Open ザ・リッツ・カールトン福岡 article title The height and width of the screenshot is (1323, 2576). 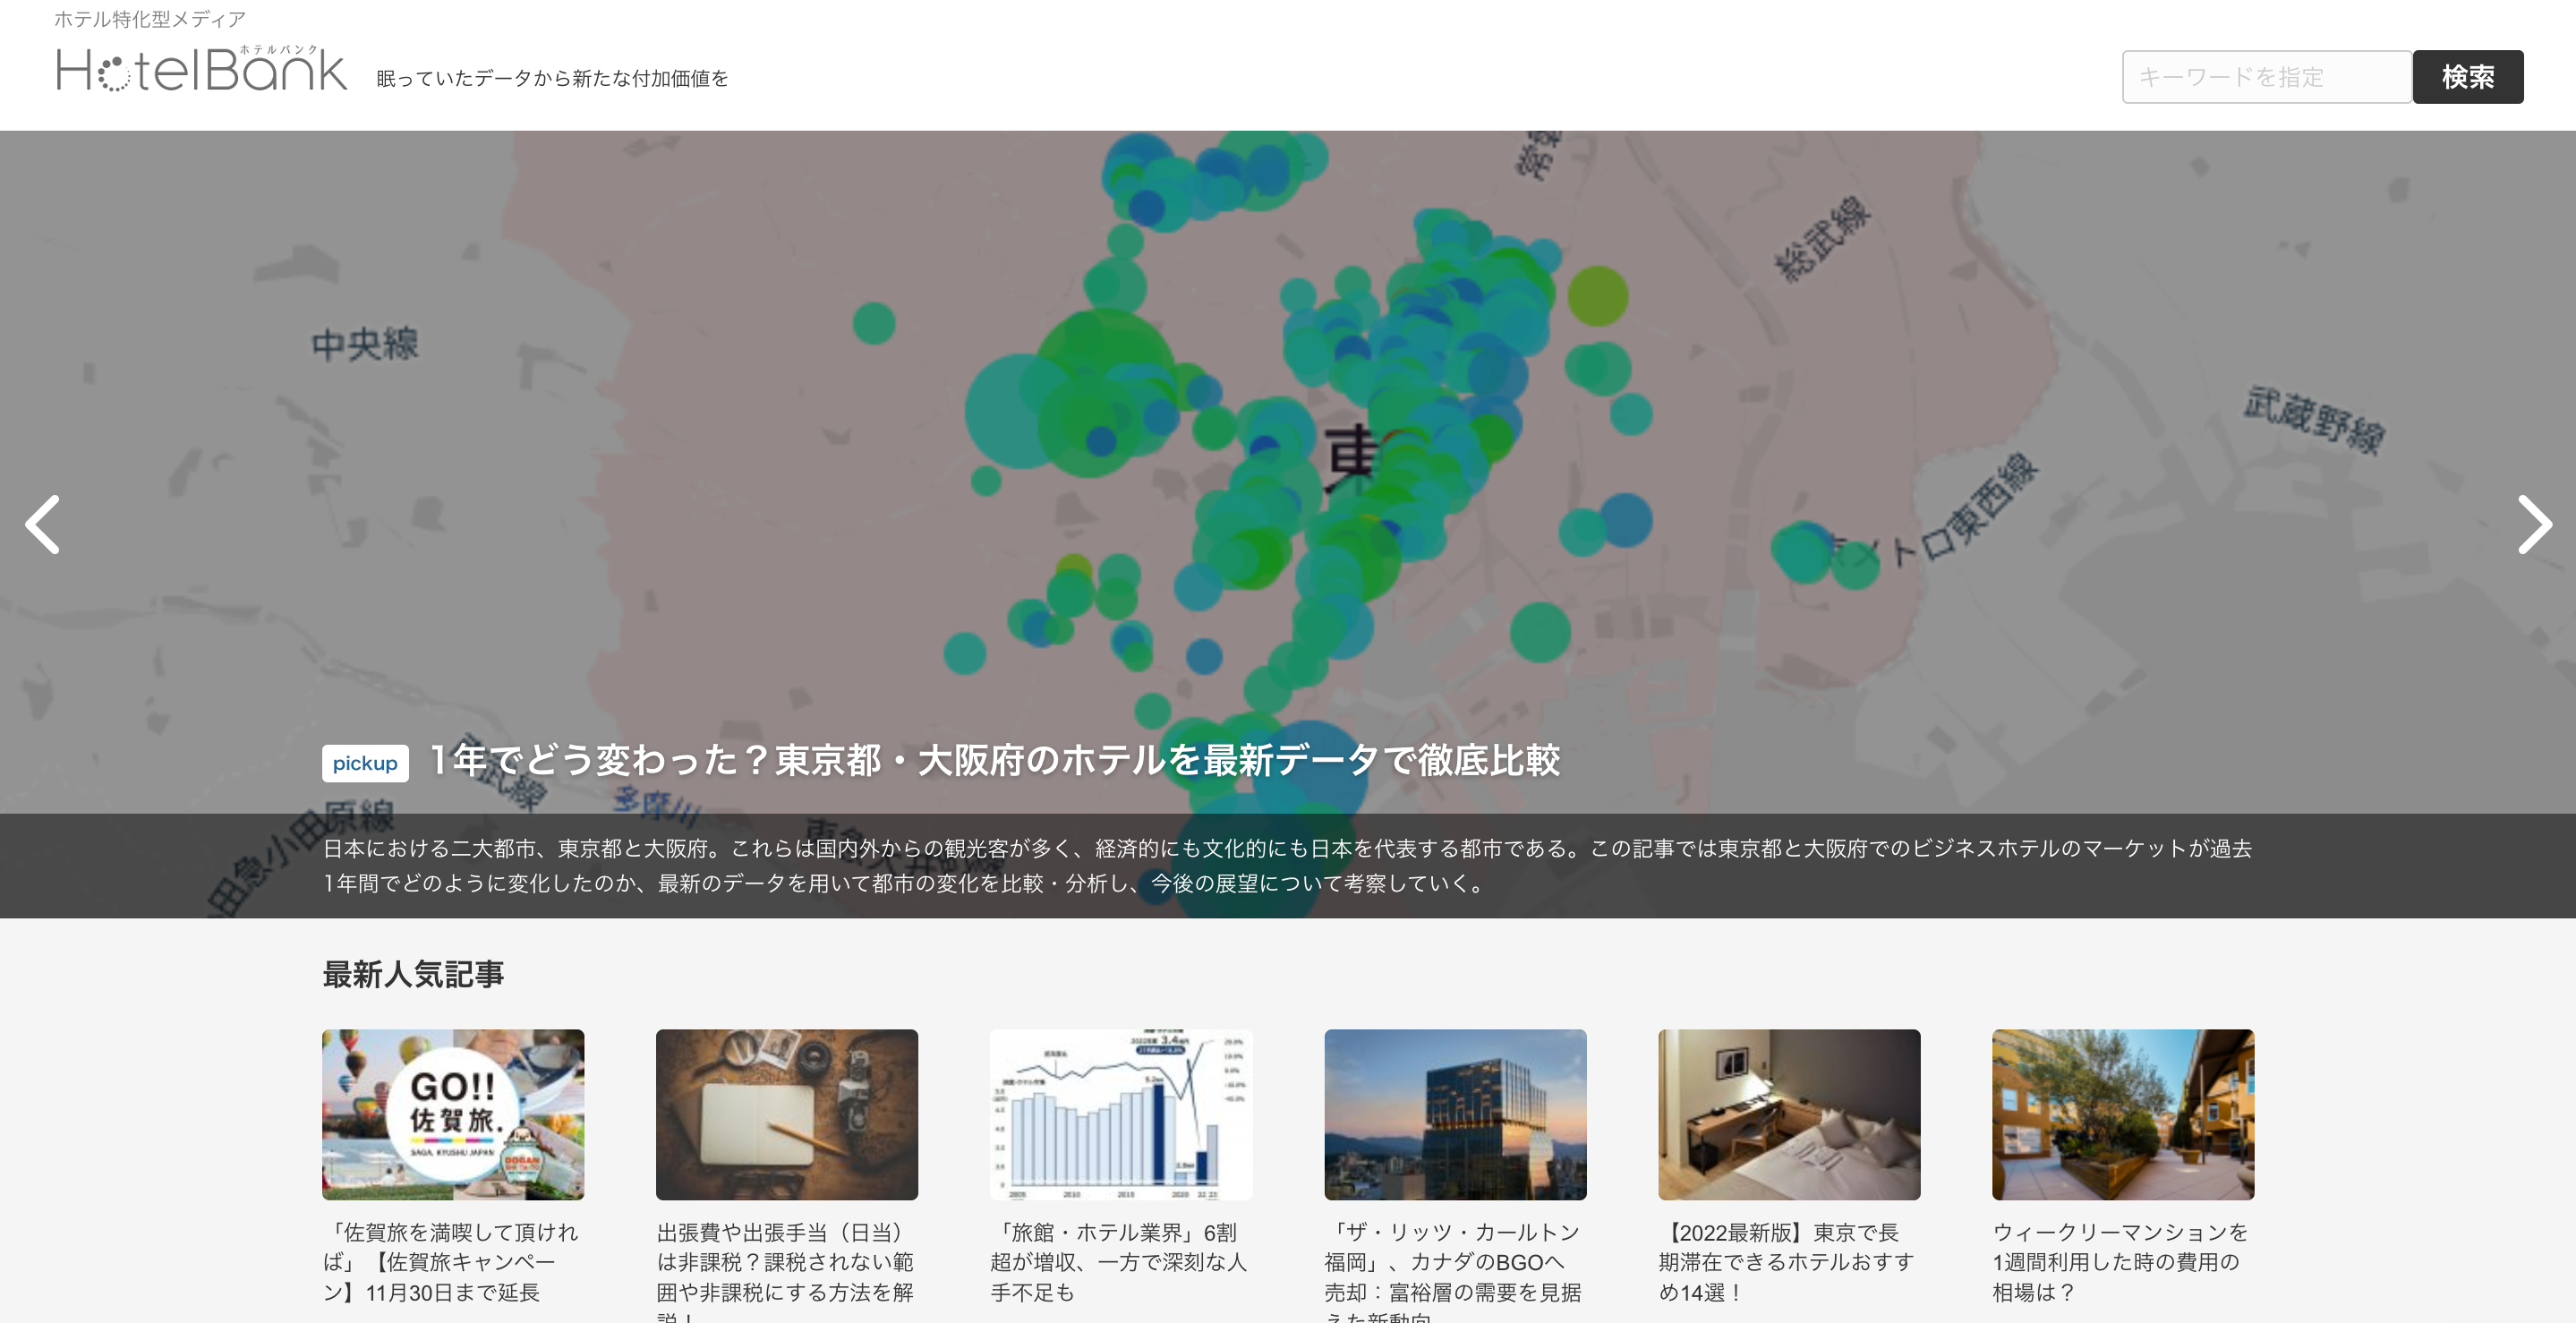tap(1452, 1262)
